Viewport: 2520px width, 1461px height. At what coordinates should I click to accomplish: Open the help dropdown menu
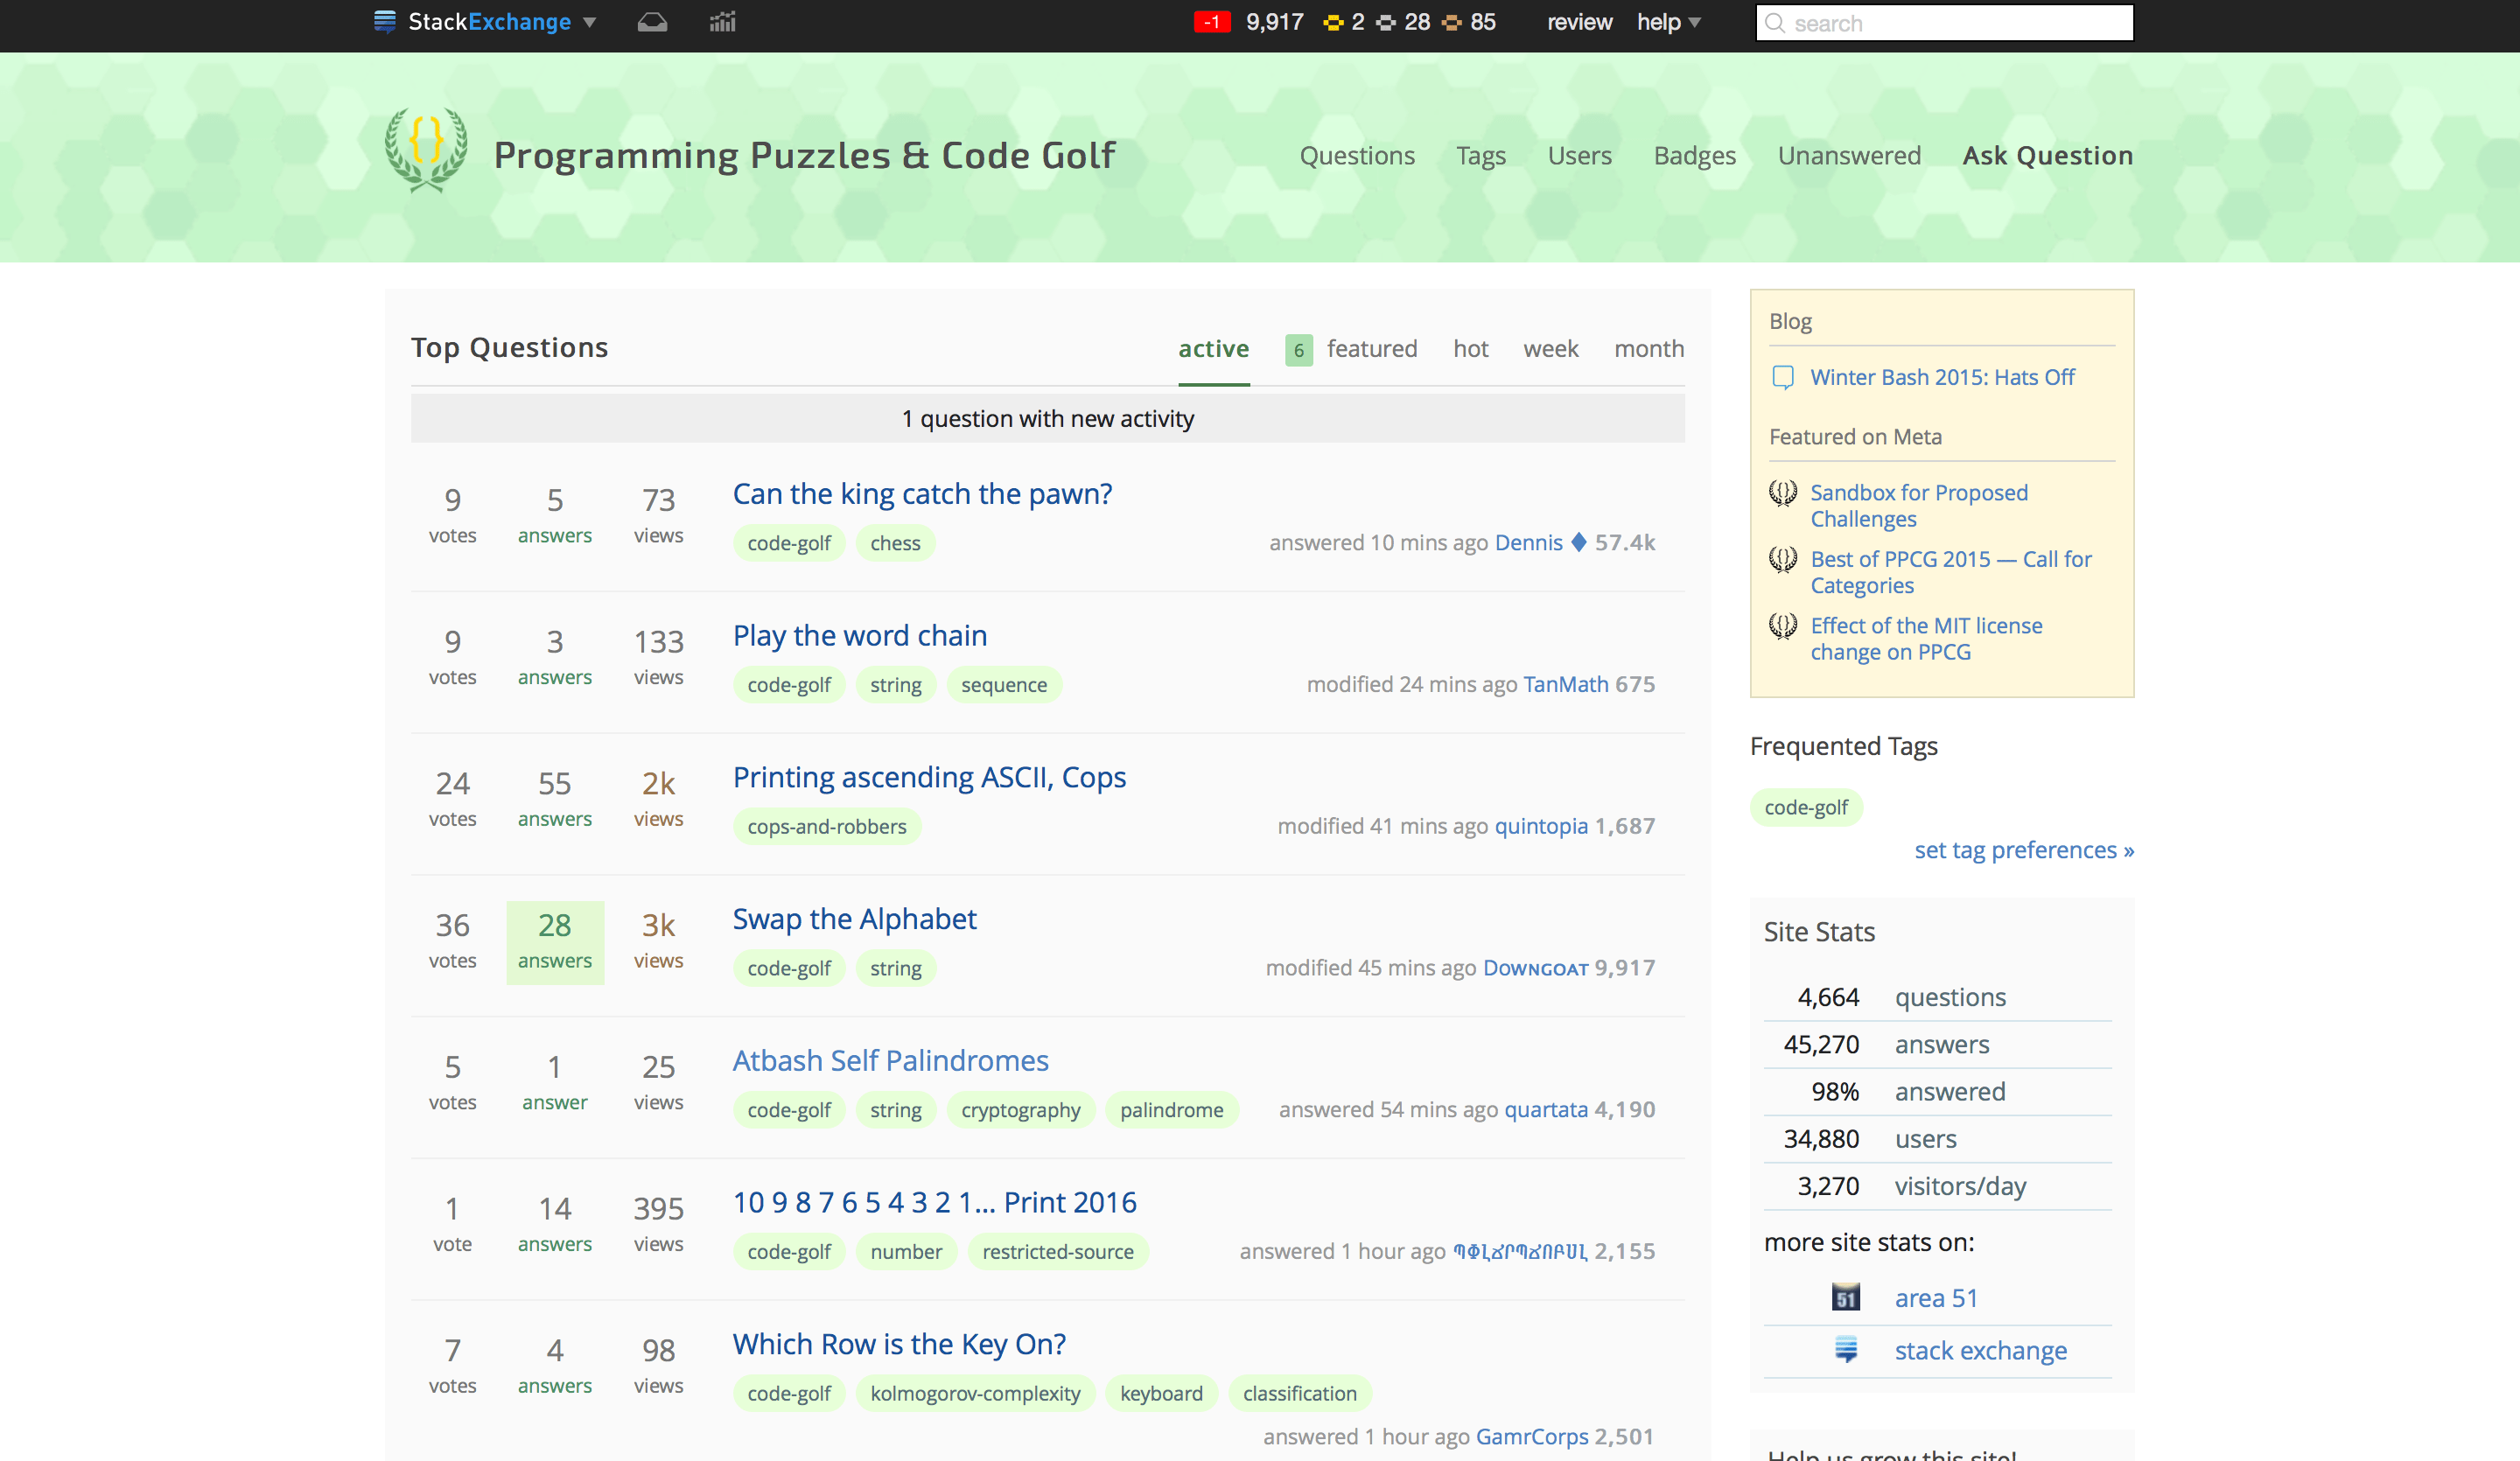click(x=1666, y=21)
